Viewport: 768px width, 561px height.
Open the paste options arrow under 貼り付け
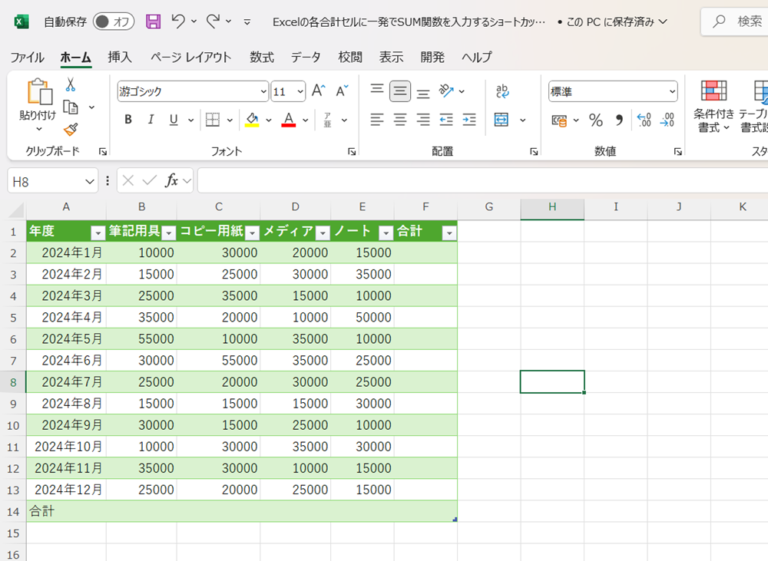(39, 129)
